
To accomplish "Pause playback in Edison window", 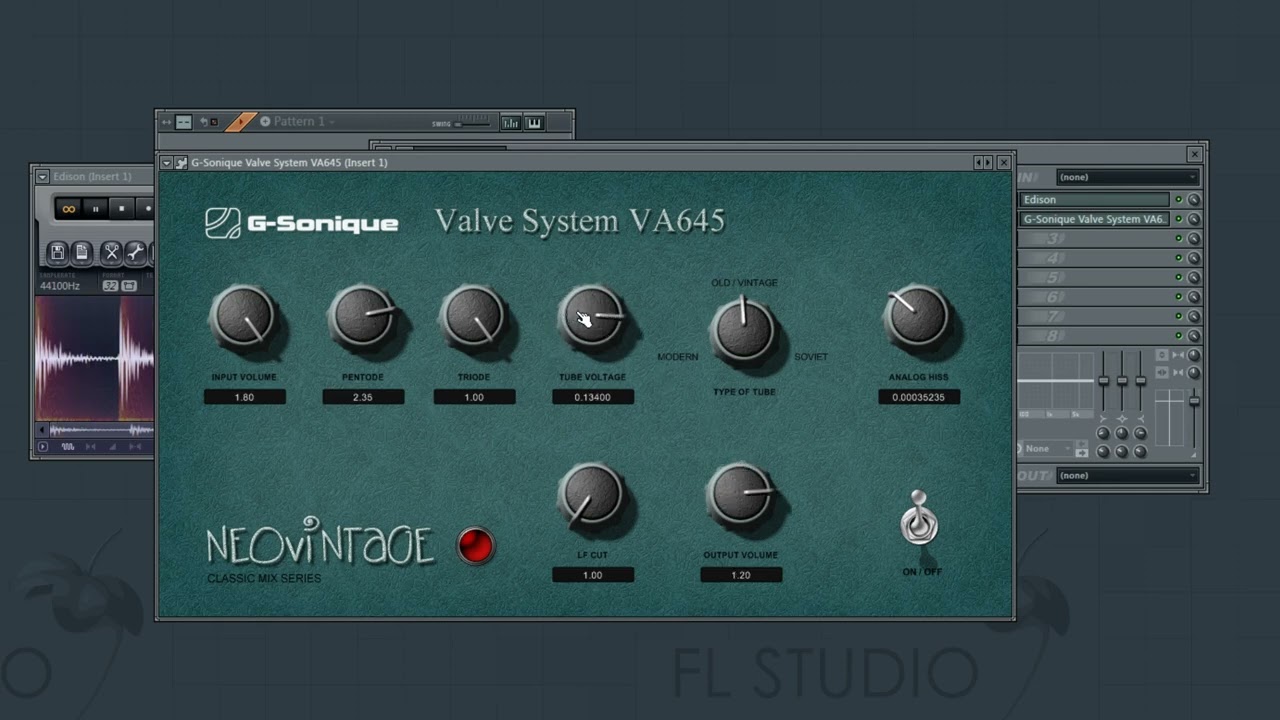I will [x=95, y=208].
